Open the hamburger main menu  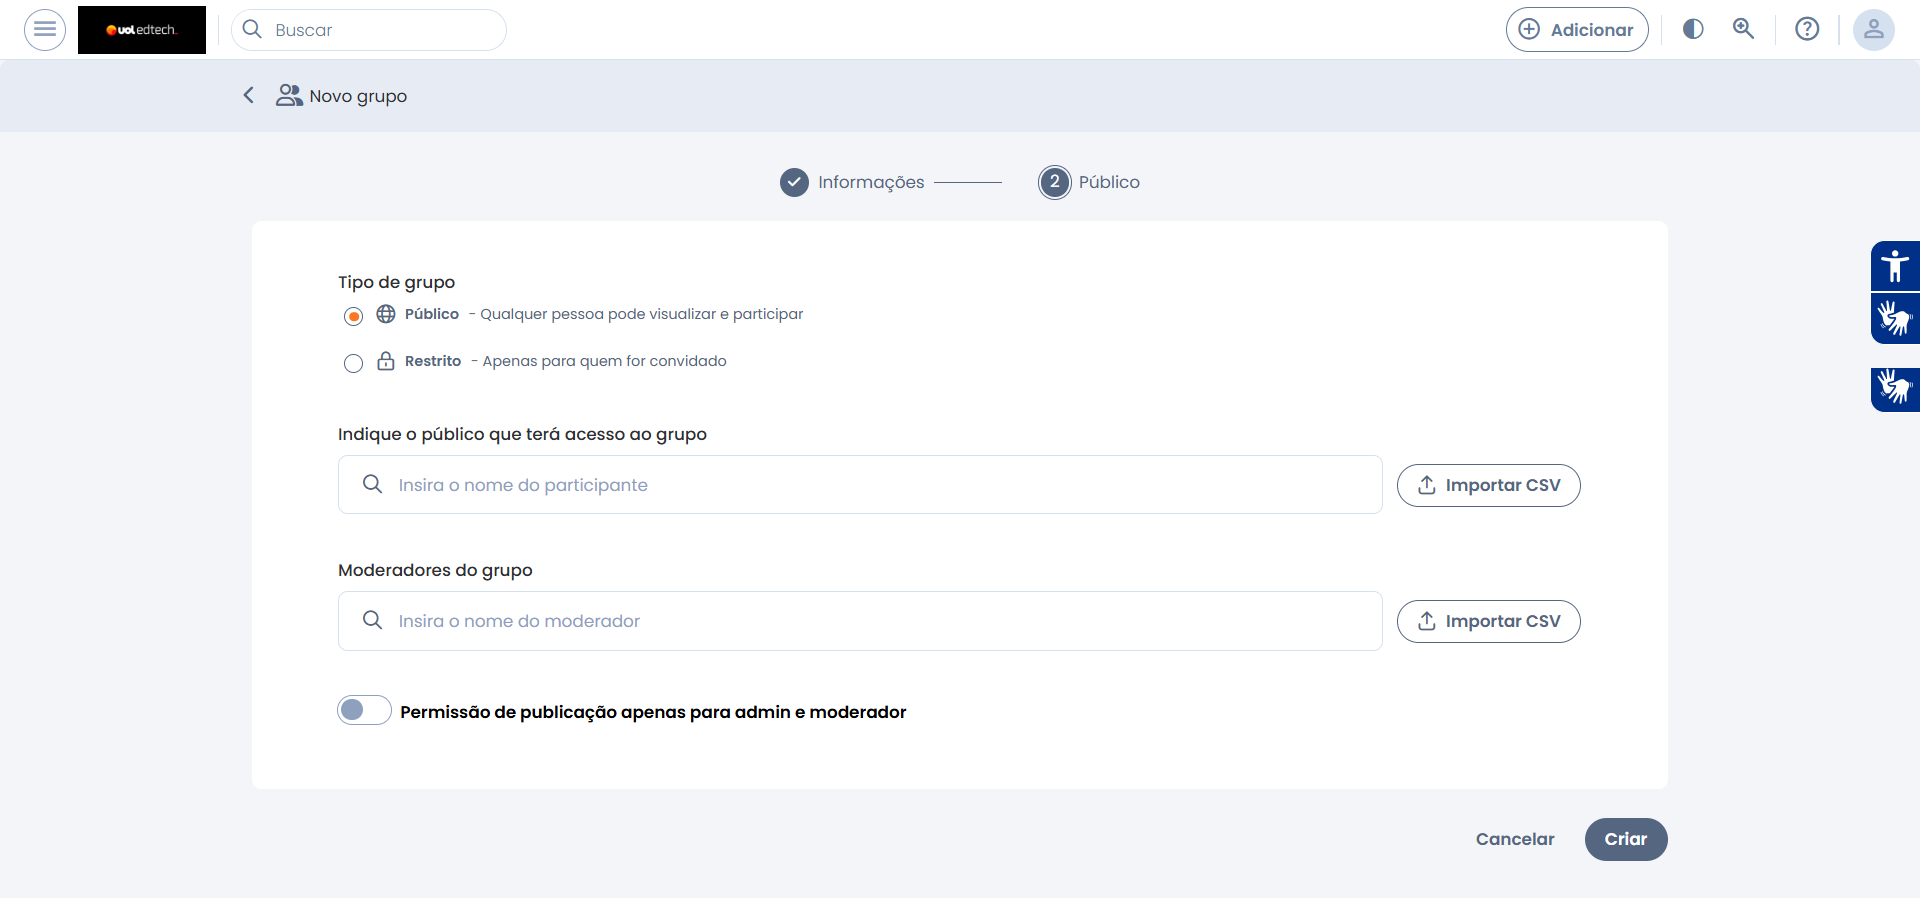[45, 30]
